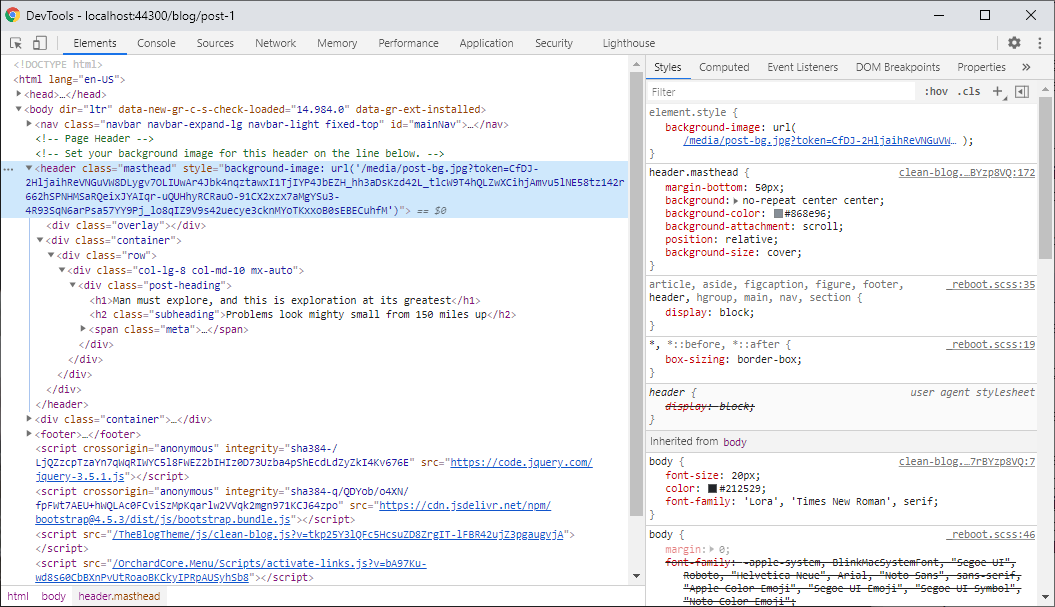Click the Chrome icon in the title bar

[x=13, y=15]
